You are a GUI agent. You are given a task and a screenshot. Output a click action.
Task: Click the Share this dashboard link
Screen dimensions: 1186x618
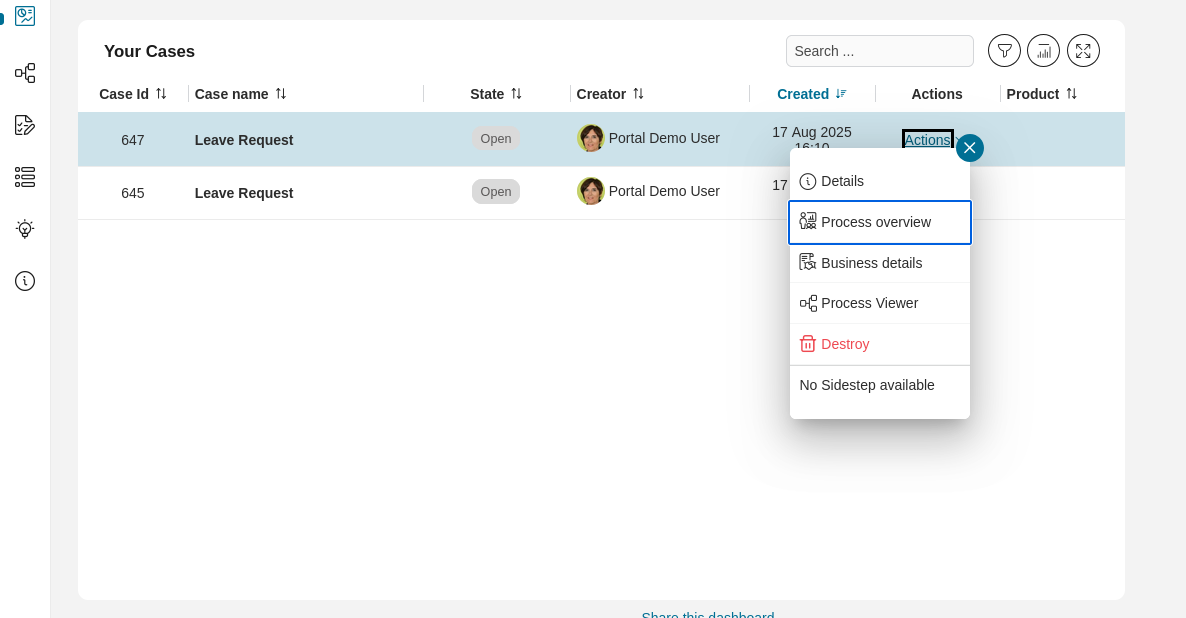(x=708, y=614)
